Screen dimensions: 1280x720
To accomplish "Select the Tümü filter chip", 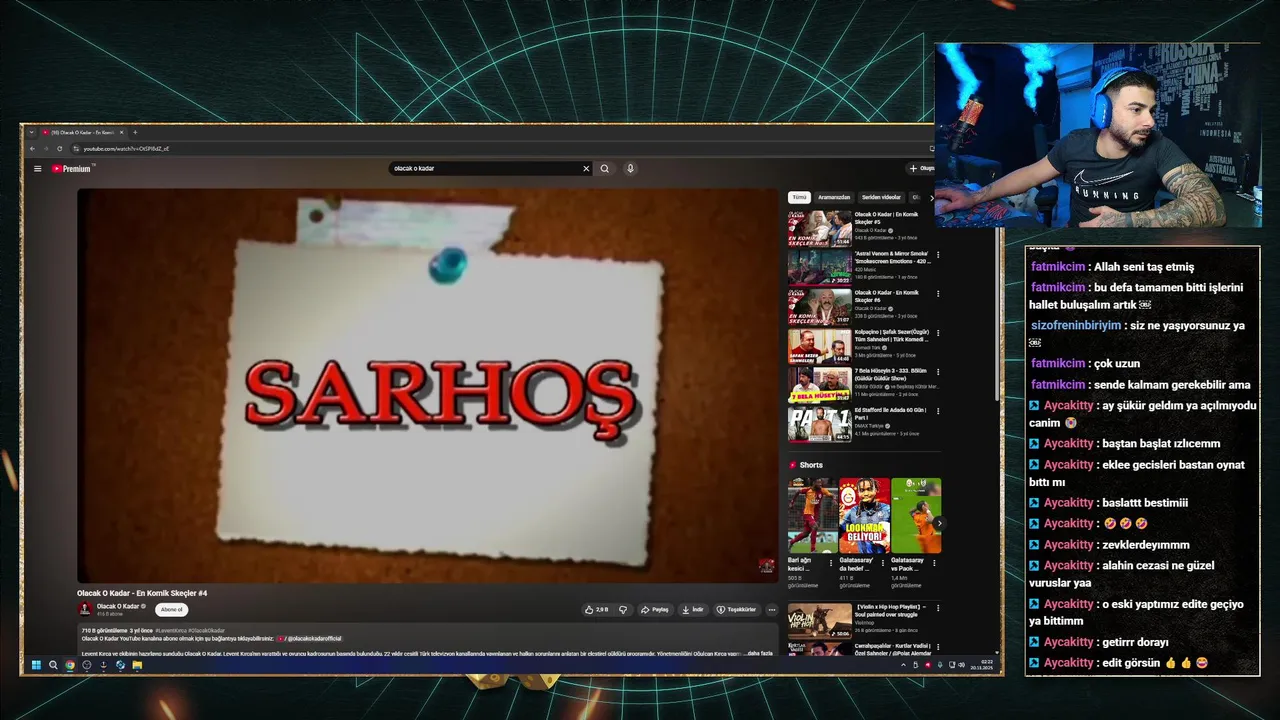I will [799, 198].
